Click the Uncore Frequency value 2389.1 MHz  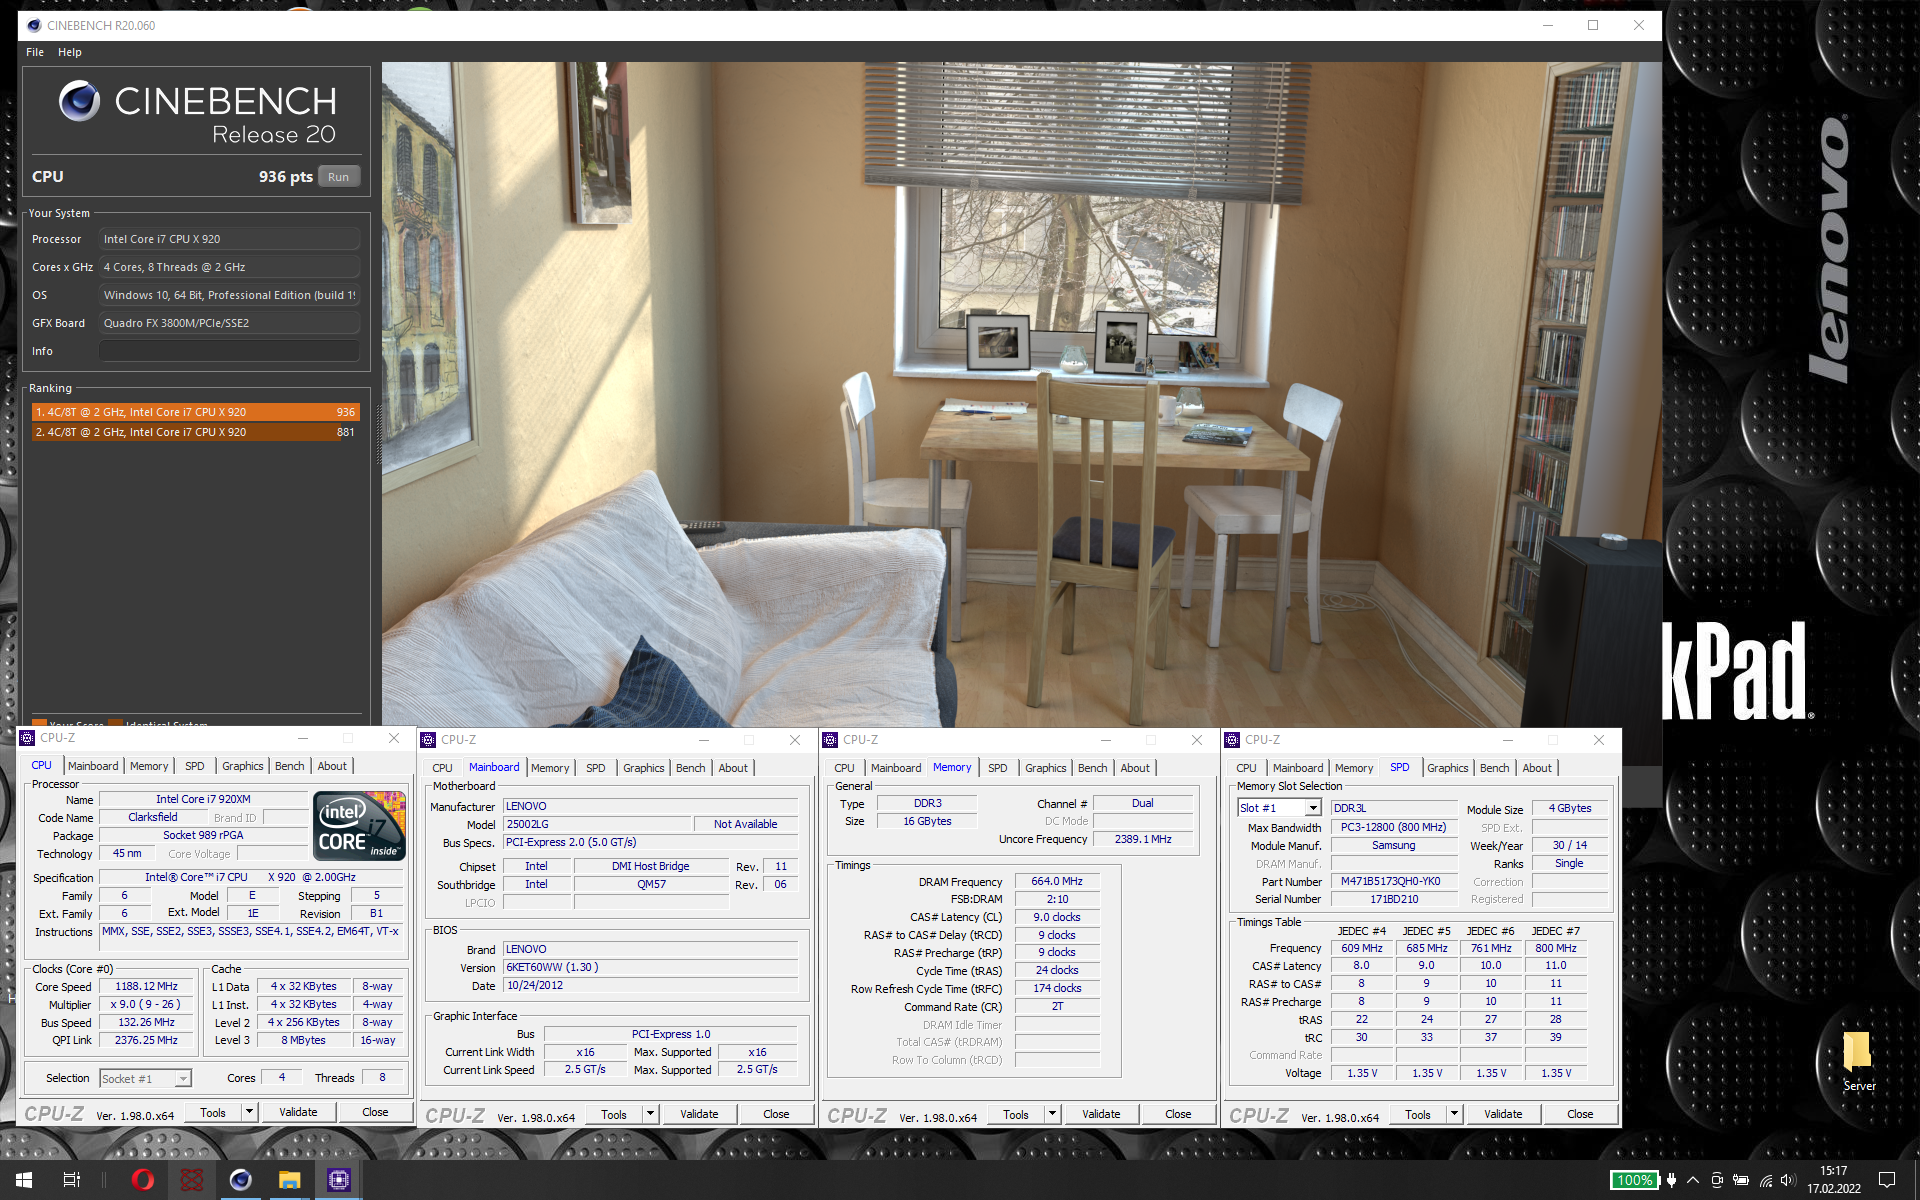click(x=1143, y=839)
